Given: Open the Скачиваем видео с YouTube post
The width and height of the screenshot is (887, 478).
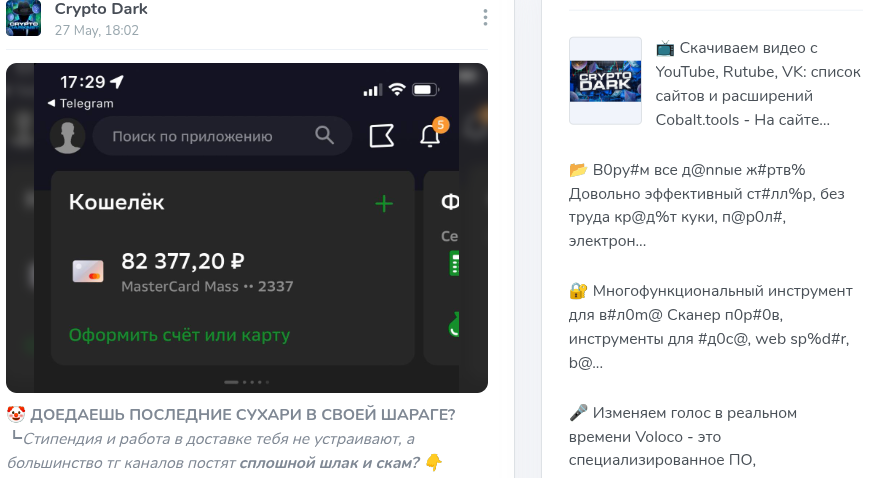Looking at the screenshot, I should 758,84.
